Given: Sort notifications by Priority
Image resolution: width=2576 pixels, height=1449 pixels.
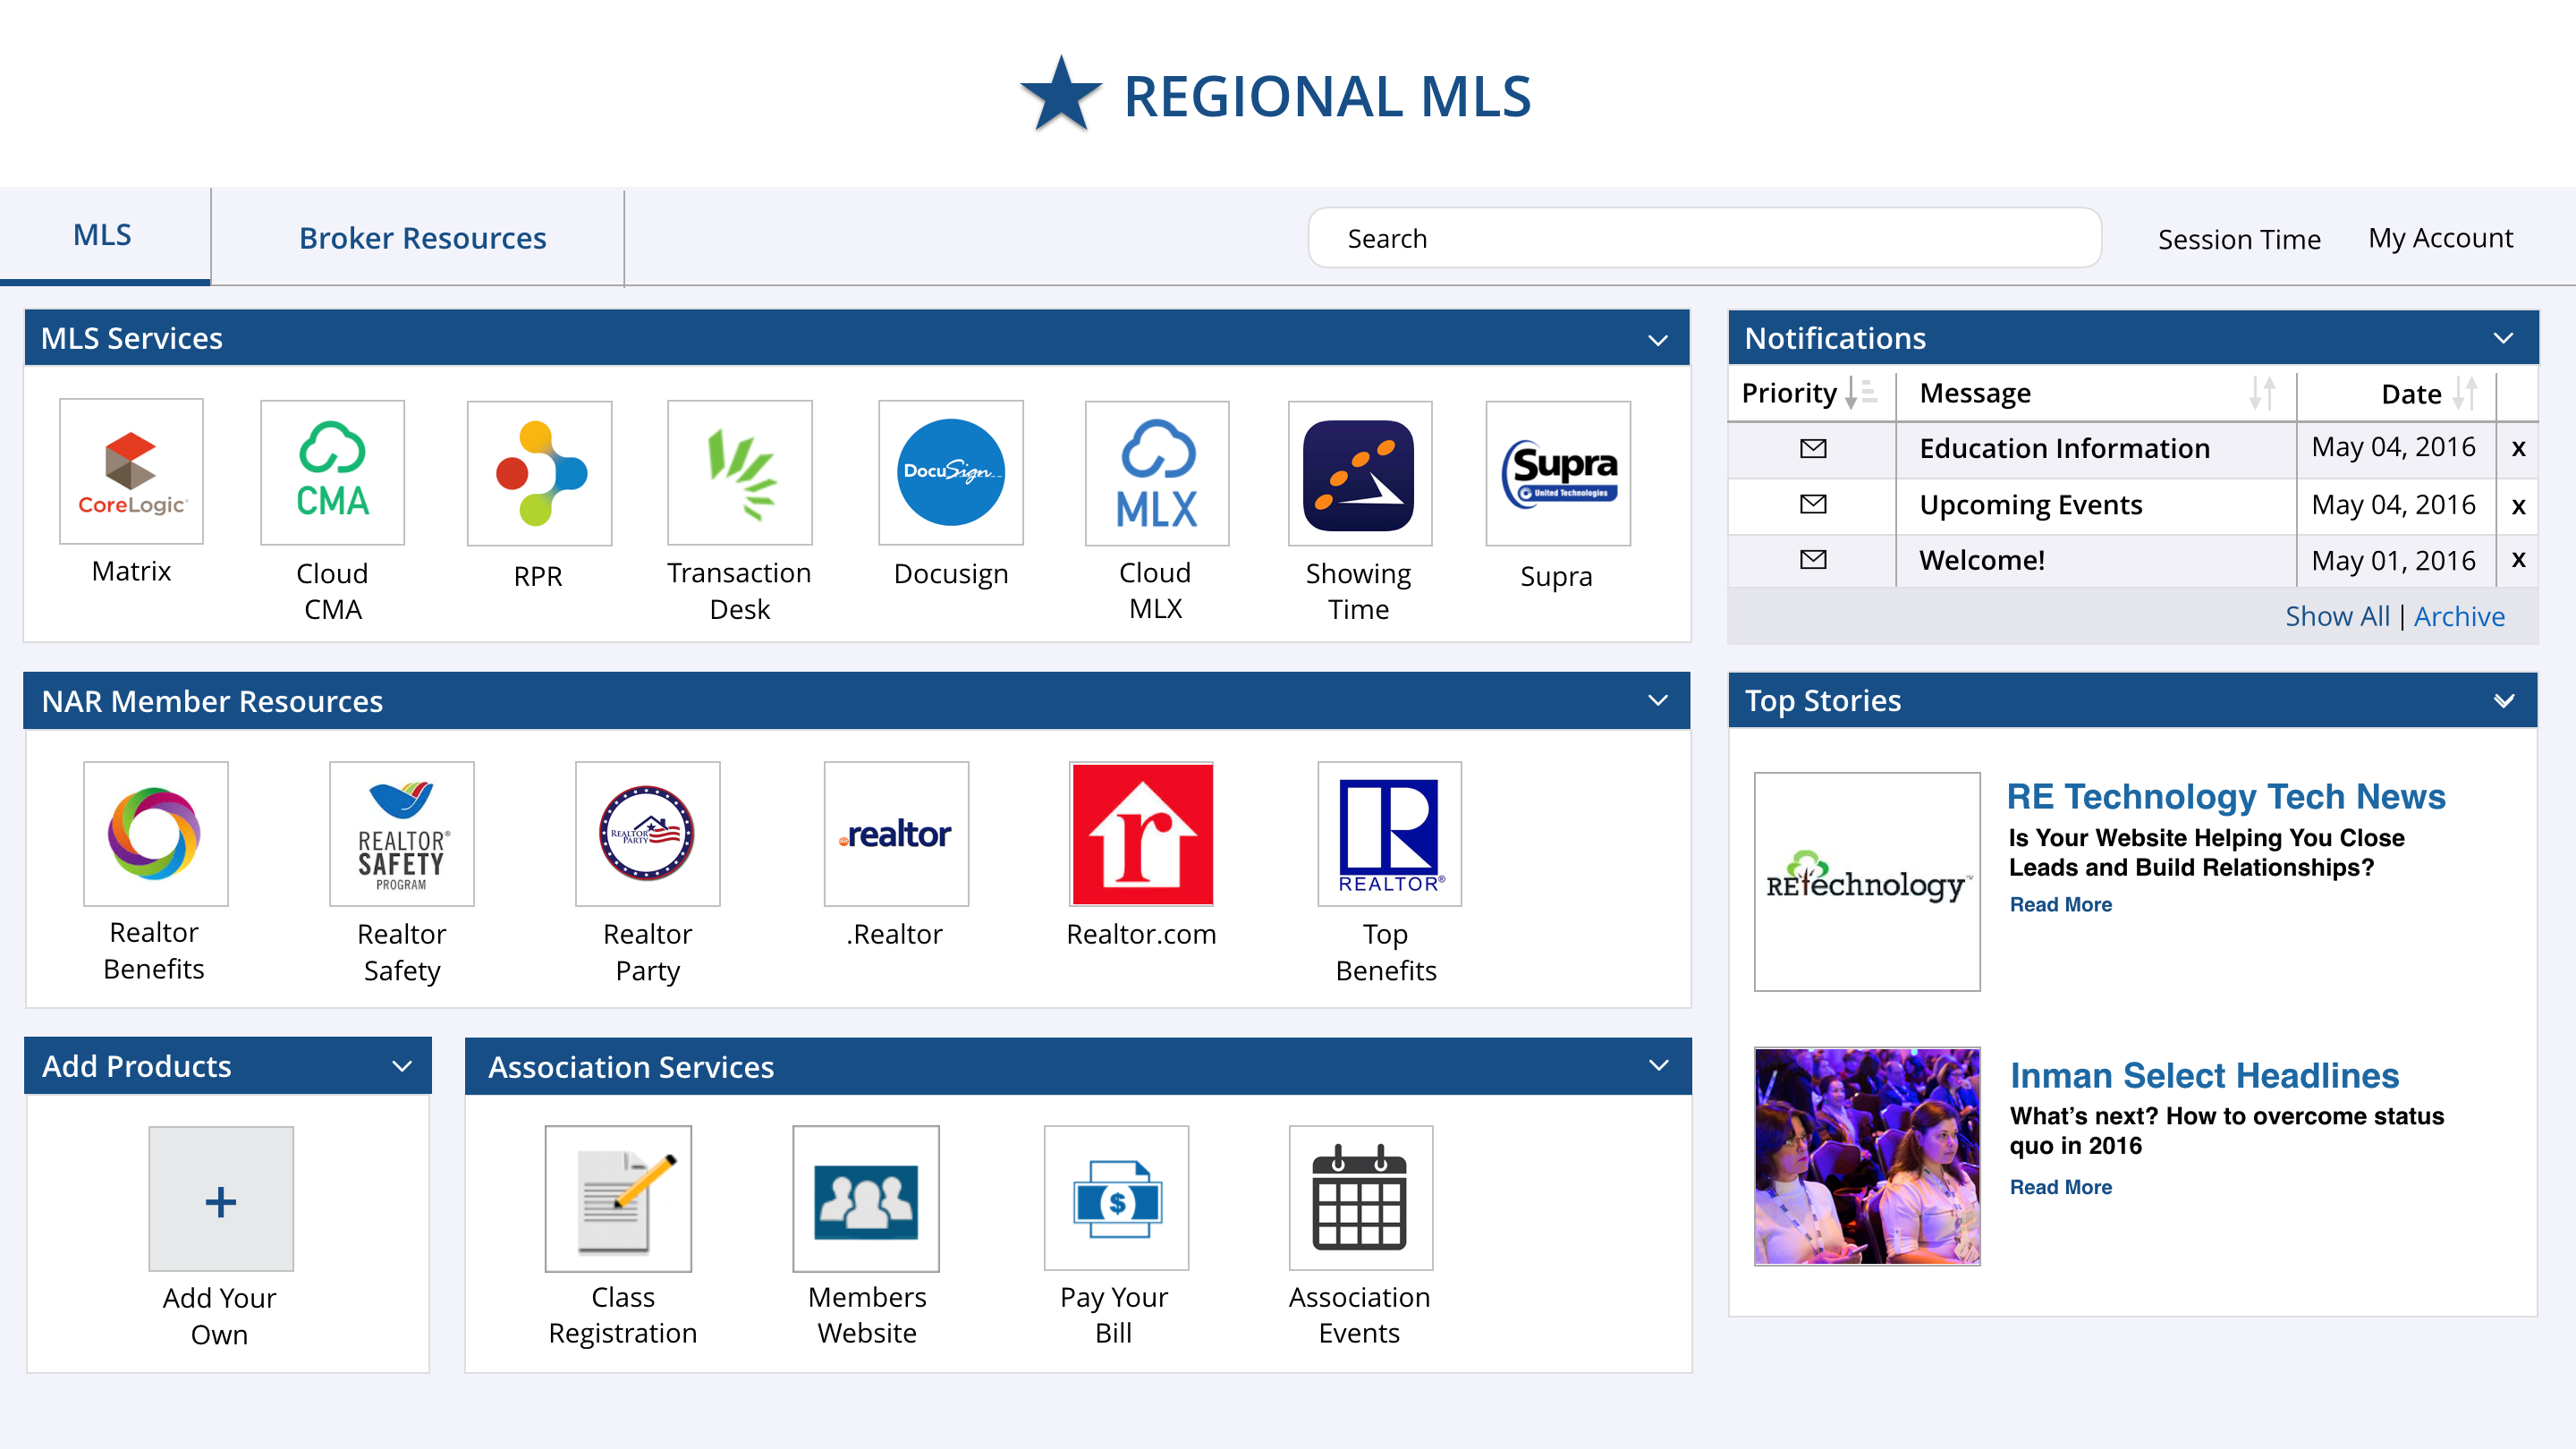Looking at the screenshot, I should tap(1860, 393).
